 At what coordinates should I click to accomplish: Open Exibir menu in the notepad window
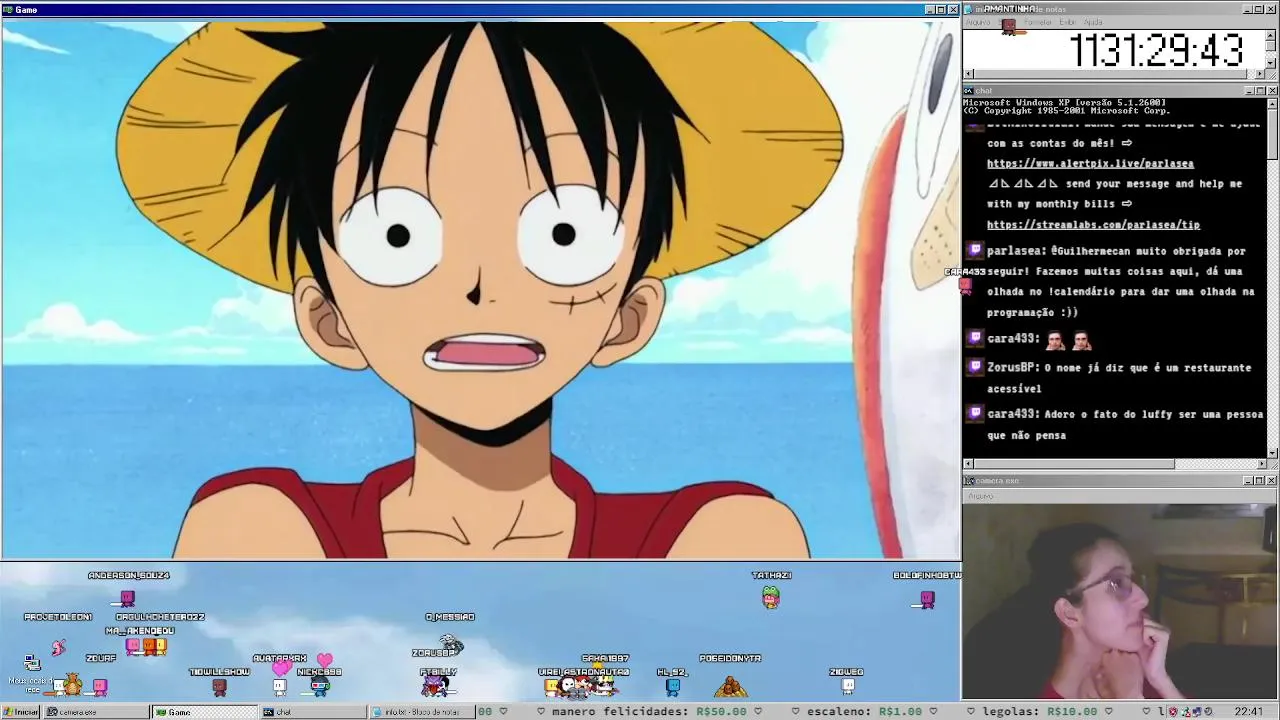point(1068,22)
